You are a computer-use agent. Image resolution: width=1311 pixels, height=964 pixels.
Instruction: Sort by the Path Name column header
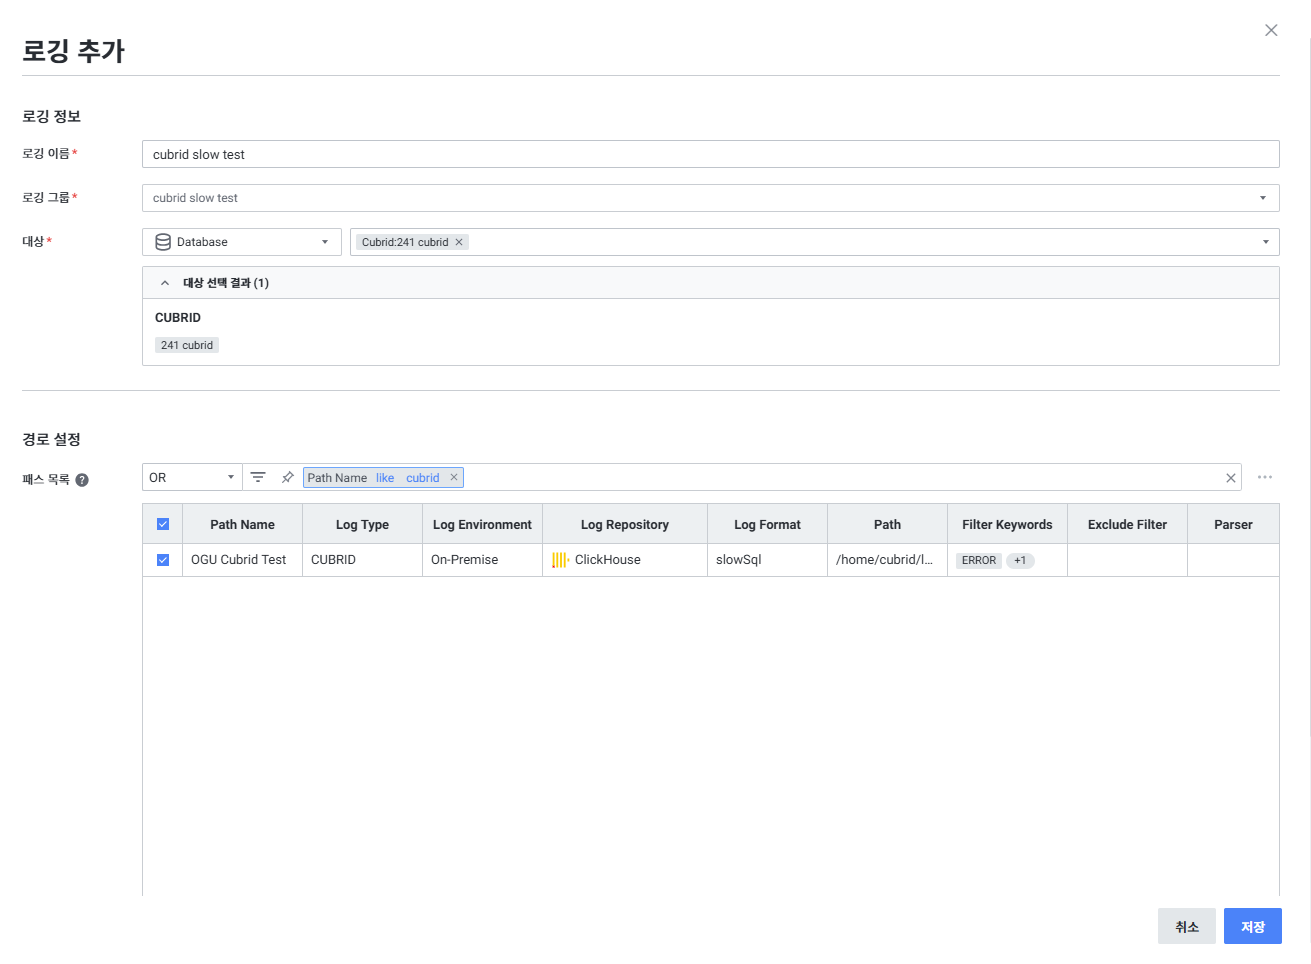tap(242, 524)
